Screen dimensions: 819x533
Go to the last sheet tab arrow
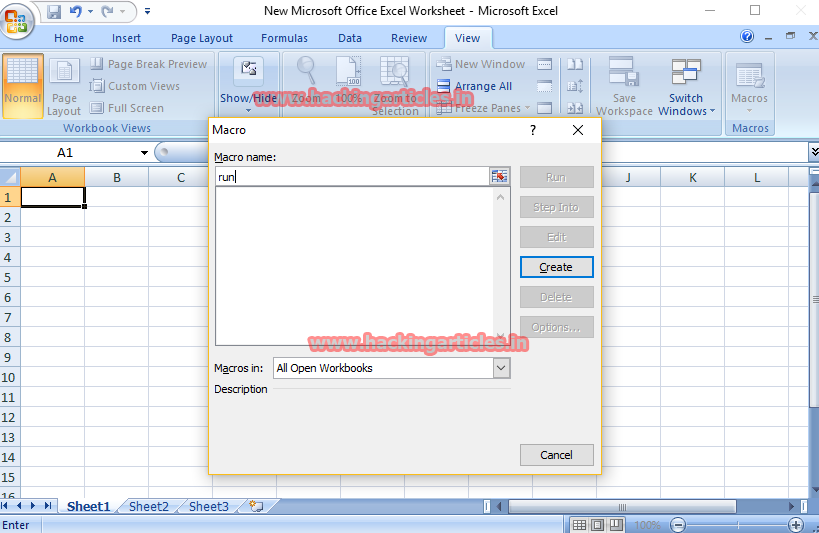point(48,506)
